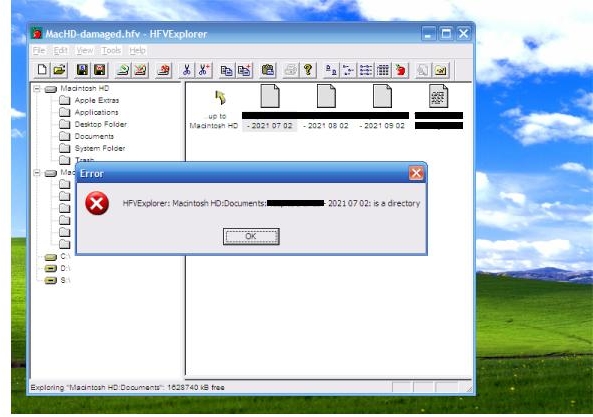
Task: Click the grayed-out printer toolbar icon
Action: [290, 70]
